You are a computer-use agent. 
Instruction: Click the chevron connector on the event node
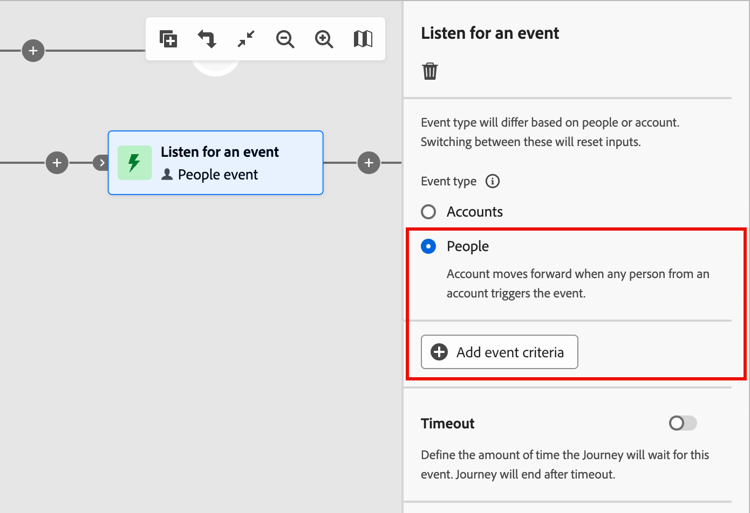click(101, 163)
